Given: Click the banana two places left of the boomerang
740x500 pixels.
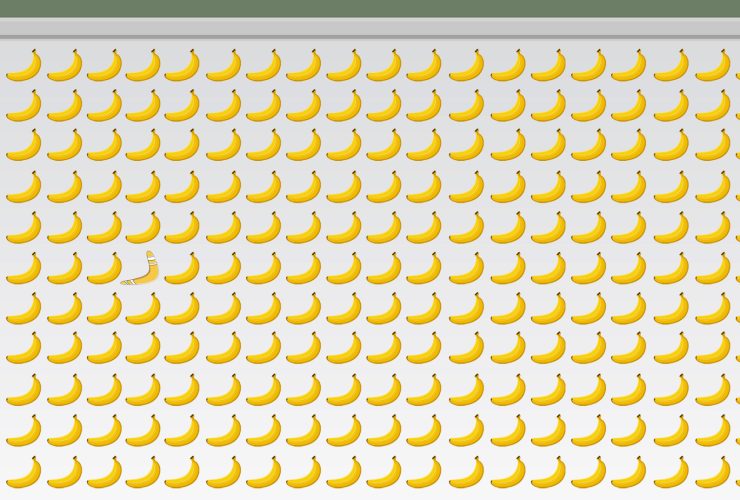Looking at the screenshot, I should [65, 268].
